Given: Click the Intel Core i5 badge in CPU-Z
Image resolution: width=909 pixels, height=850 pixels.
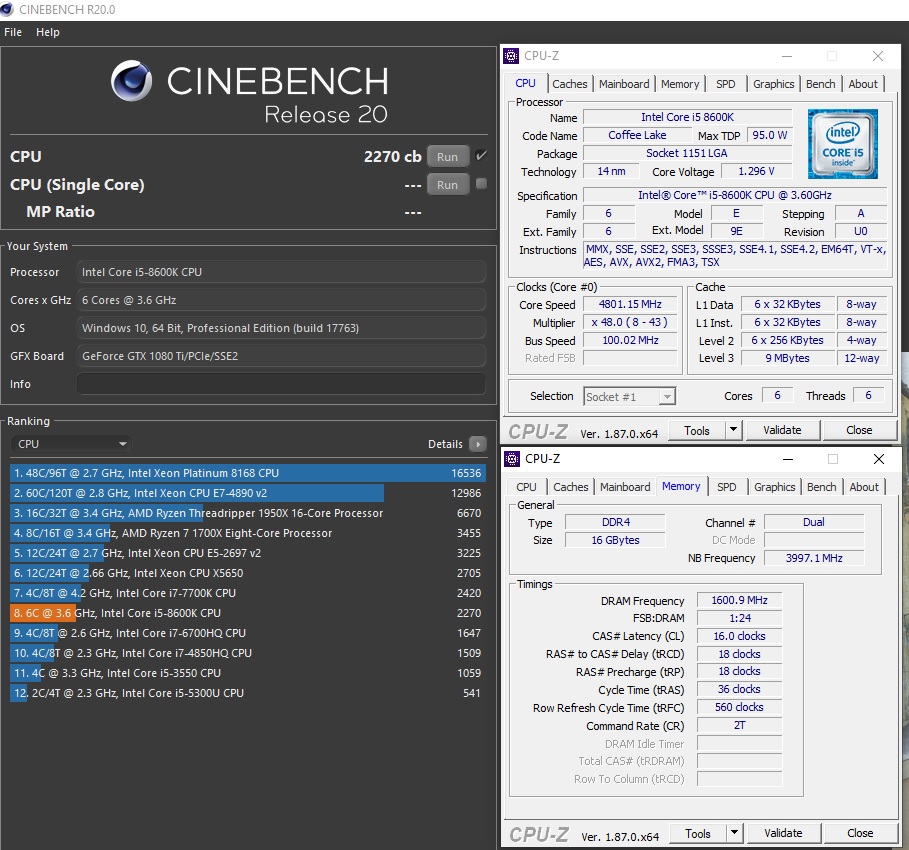Looking at the screenshot, I should coord(842,143).
